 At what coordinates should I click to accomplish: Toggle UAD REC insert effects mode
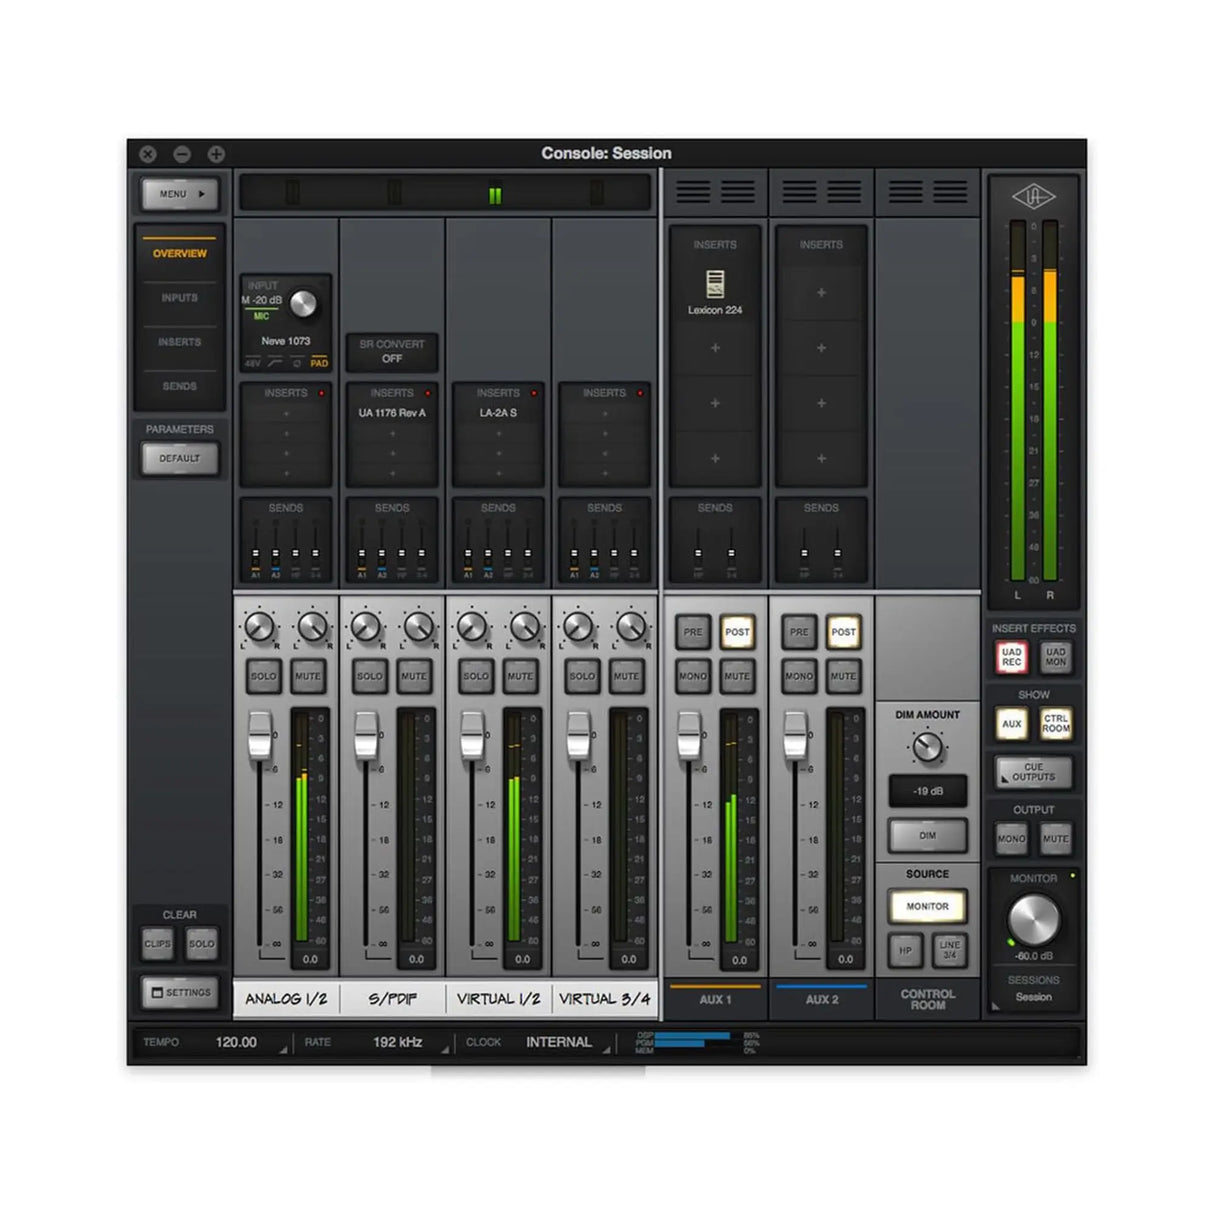coord(1011,657)
